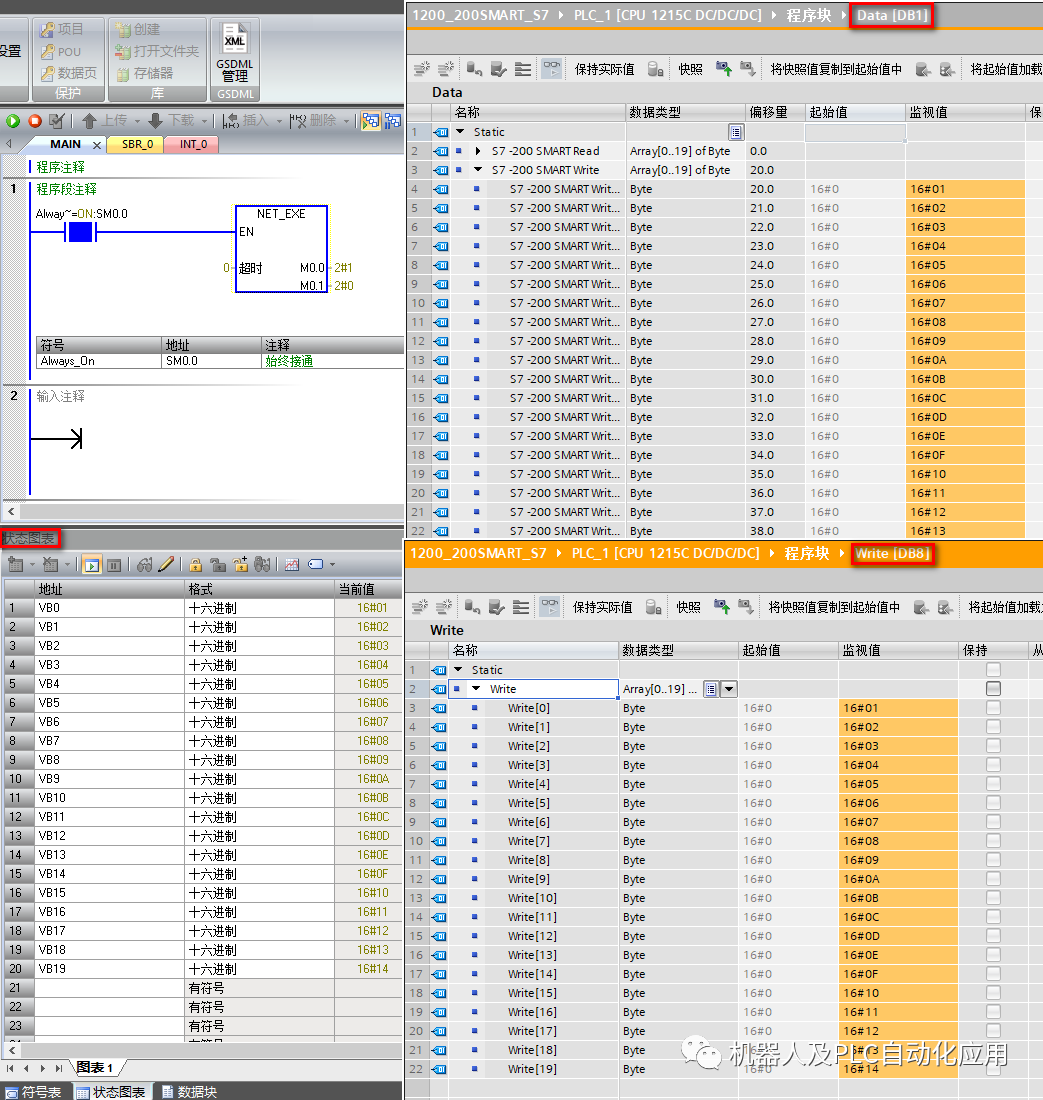
Task: Click the 快照 snapshot button in Write DB8
Action: coord(689,607)
